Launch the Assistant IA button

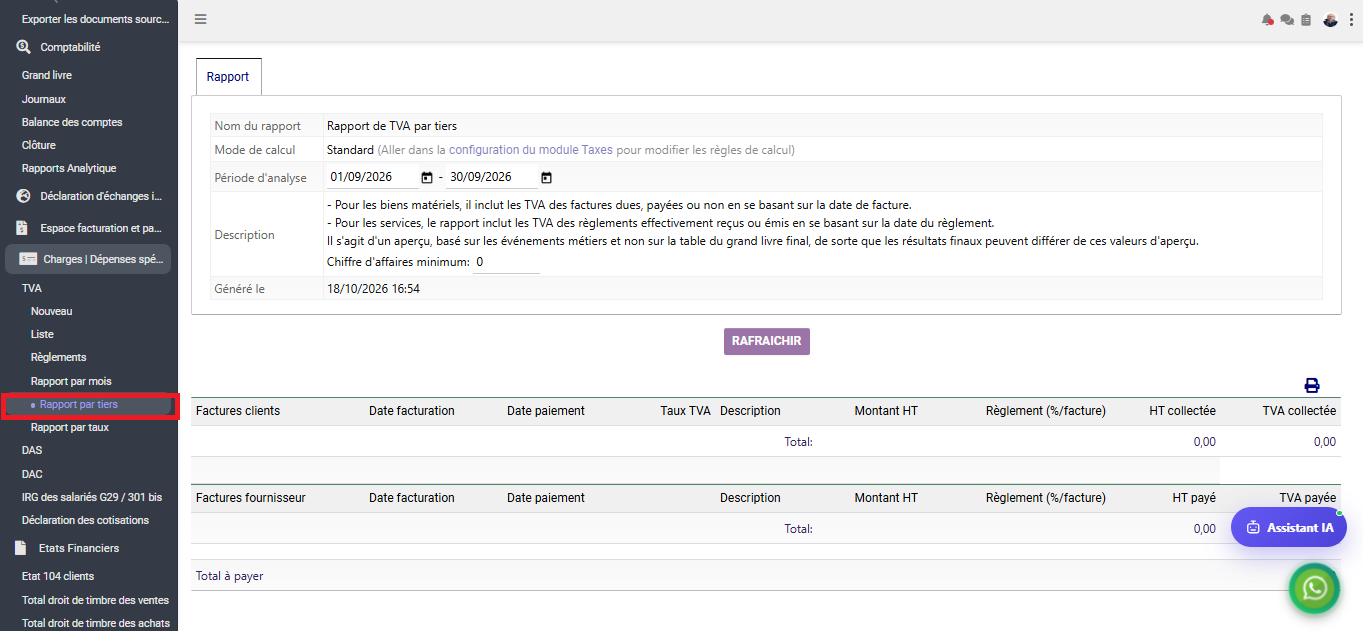point(1289,527)
